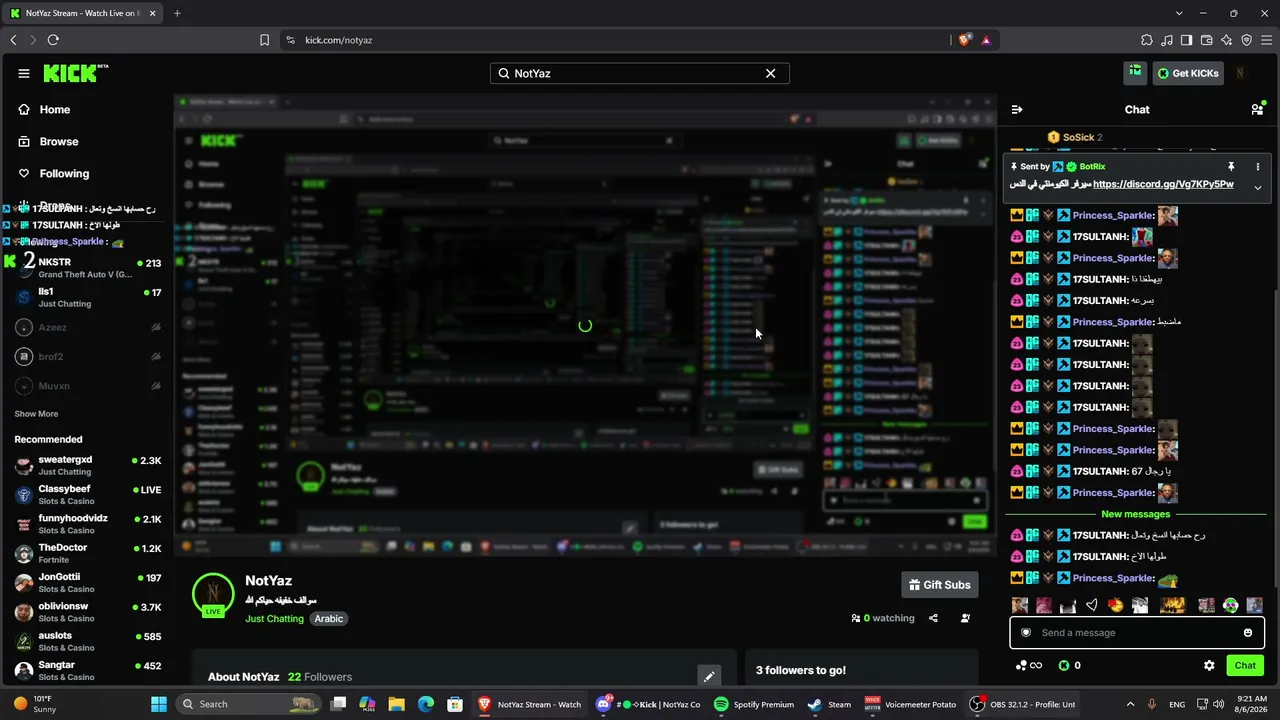Screen dimensions: 1280x720
Task: Open oblivionsw recommended channel
Action: pos(87,612)
